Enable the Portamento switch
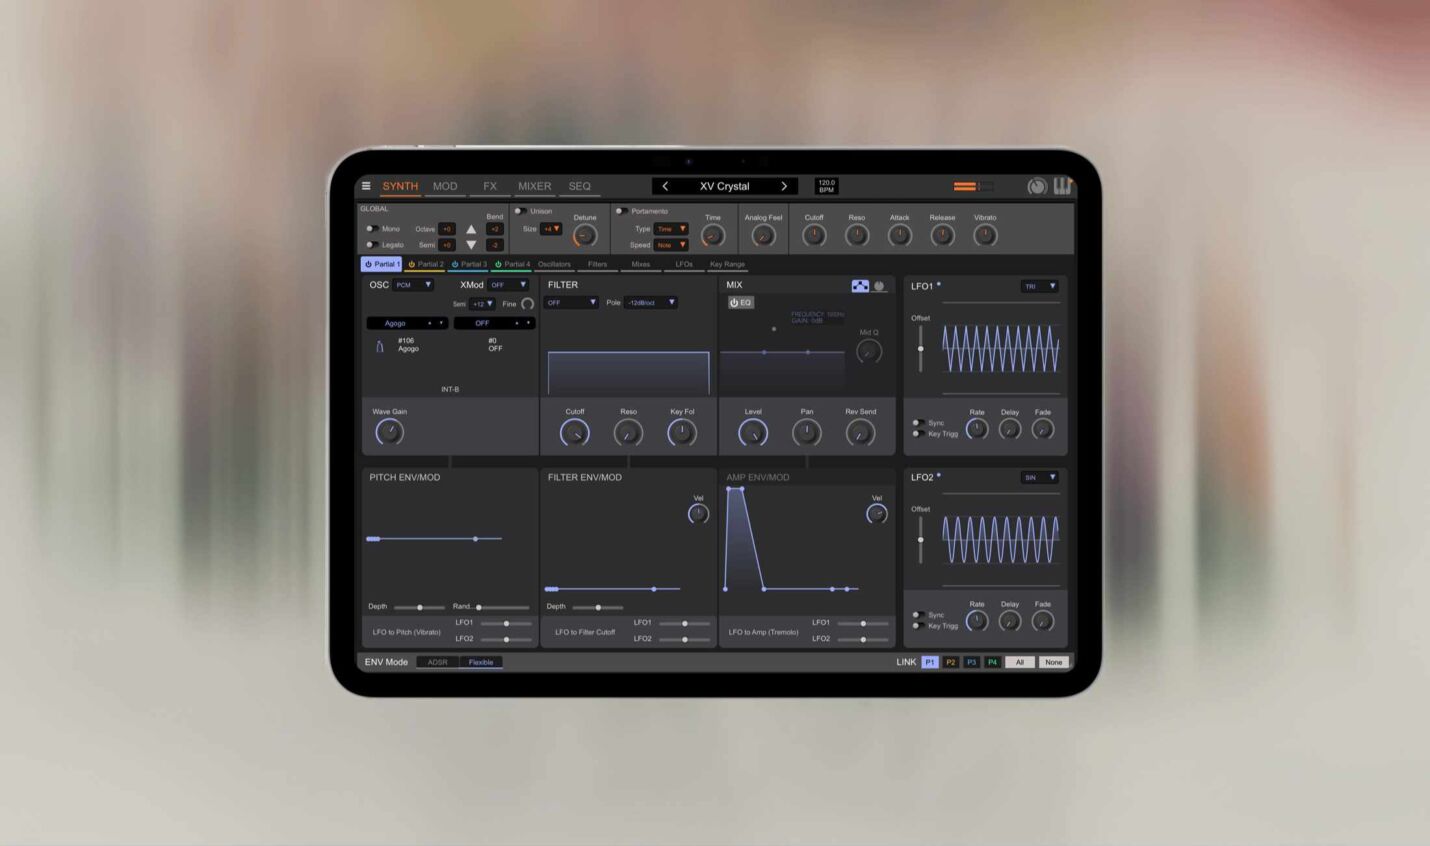 (621, 211)
